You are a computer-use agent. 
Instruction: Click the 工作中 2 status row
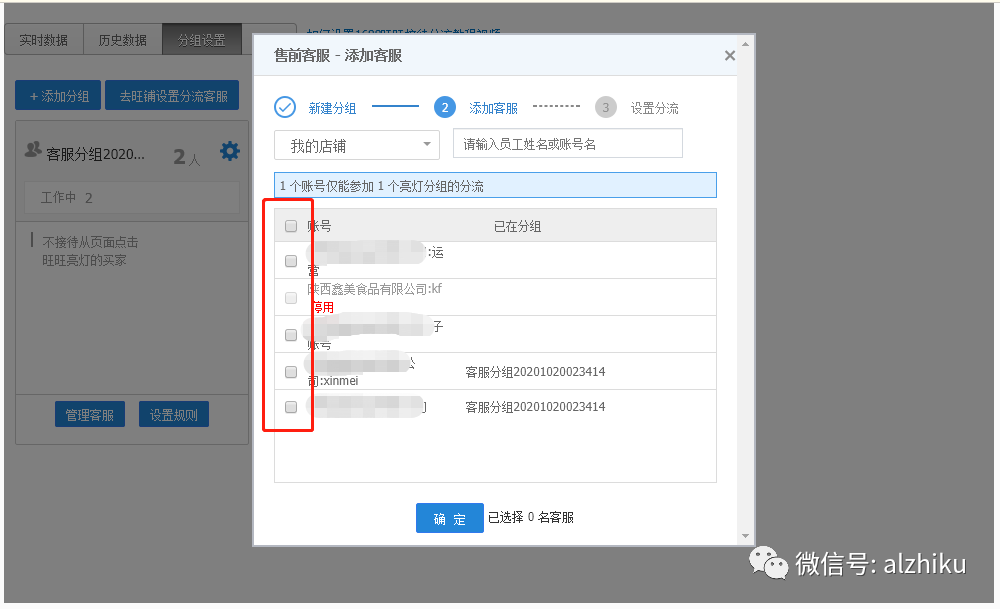tap(132, 198)
